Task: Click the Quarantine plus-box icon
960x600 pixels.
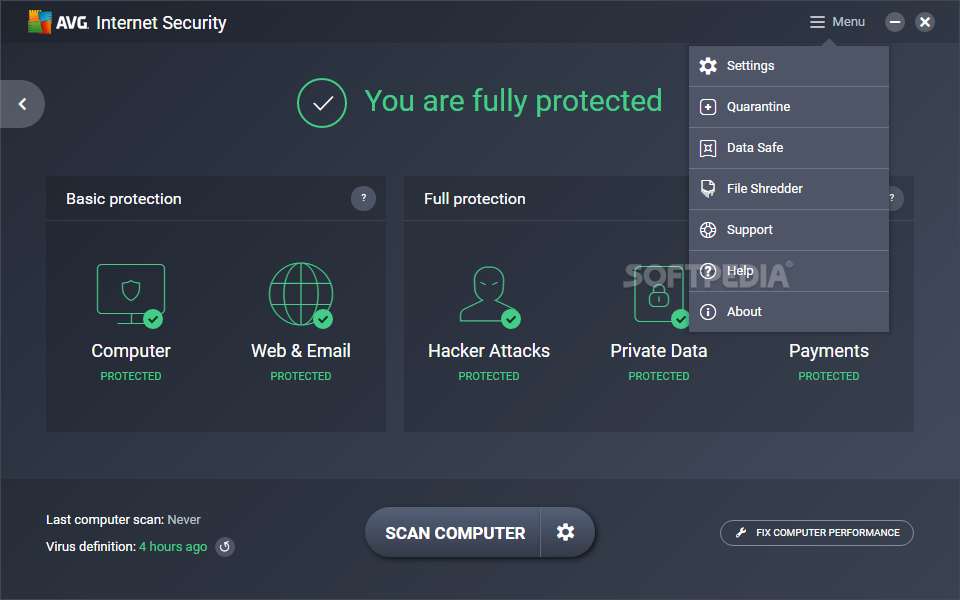Action: (708, 107)
